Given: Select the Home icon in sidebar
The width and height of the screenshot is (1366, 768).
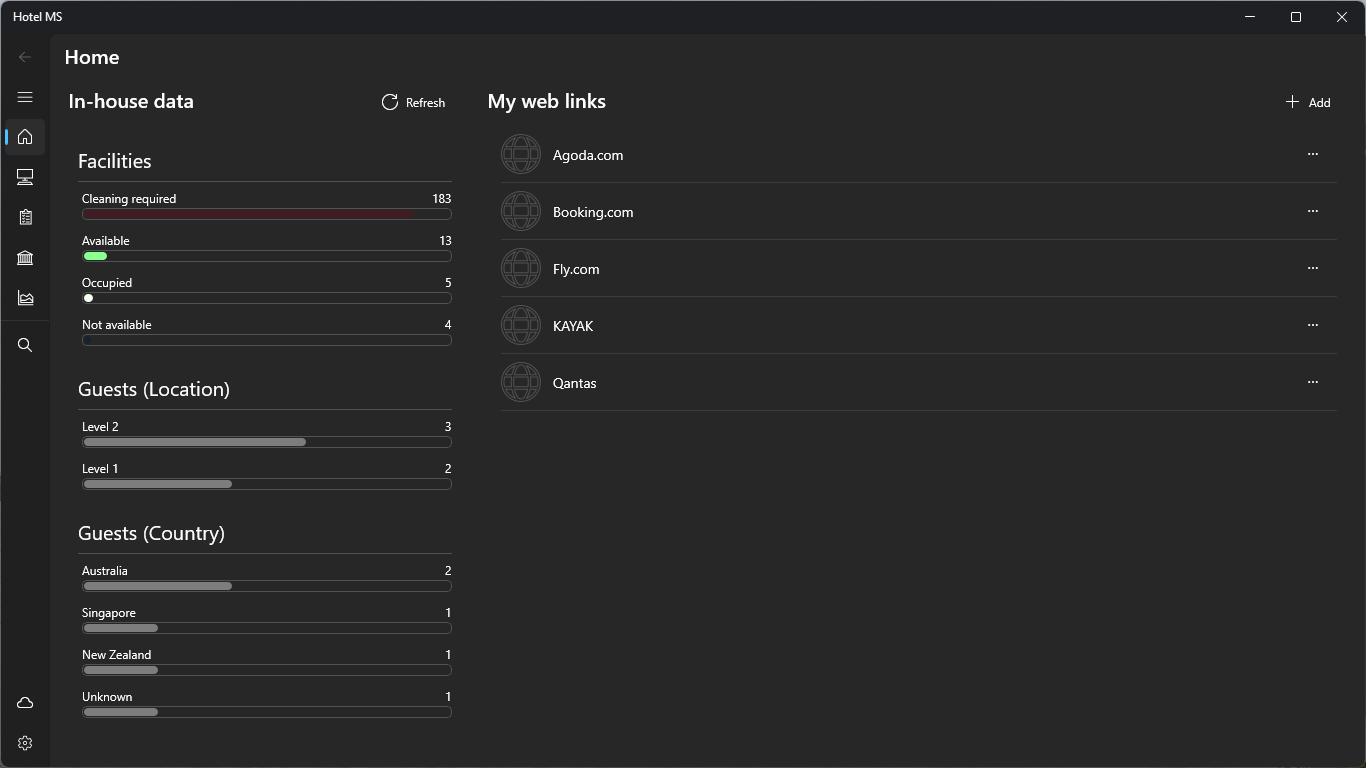Looking at the screenshot, I should (x=25, y=137).
